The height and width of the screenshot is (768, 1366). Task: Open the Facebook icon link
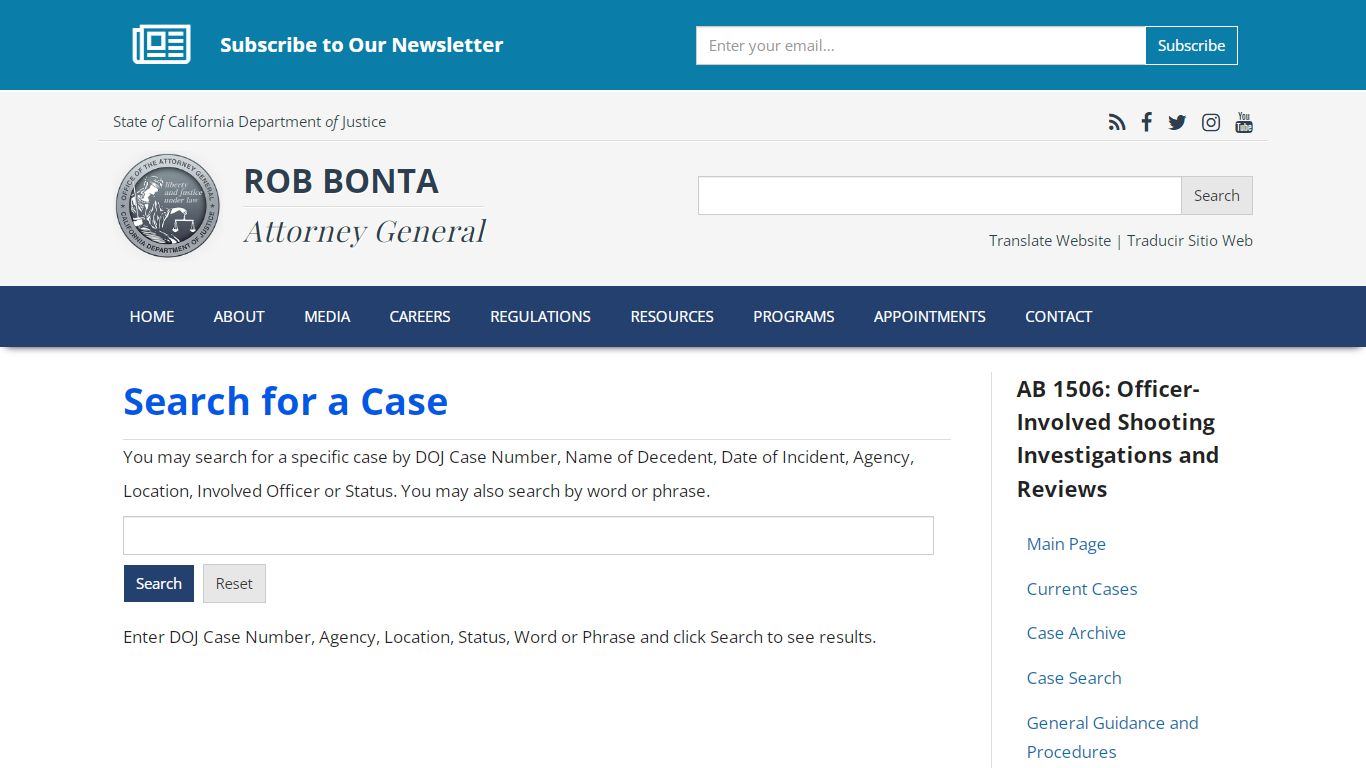click(1147, 122)
